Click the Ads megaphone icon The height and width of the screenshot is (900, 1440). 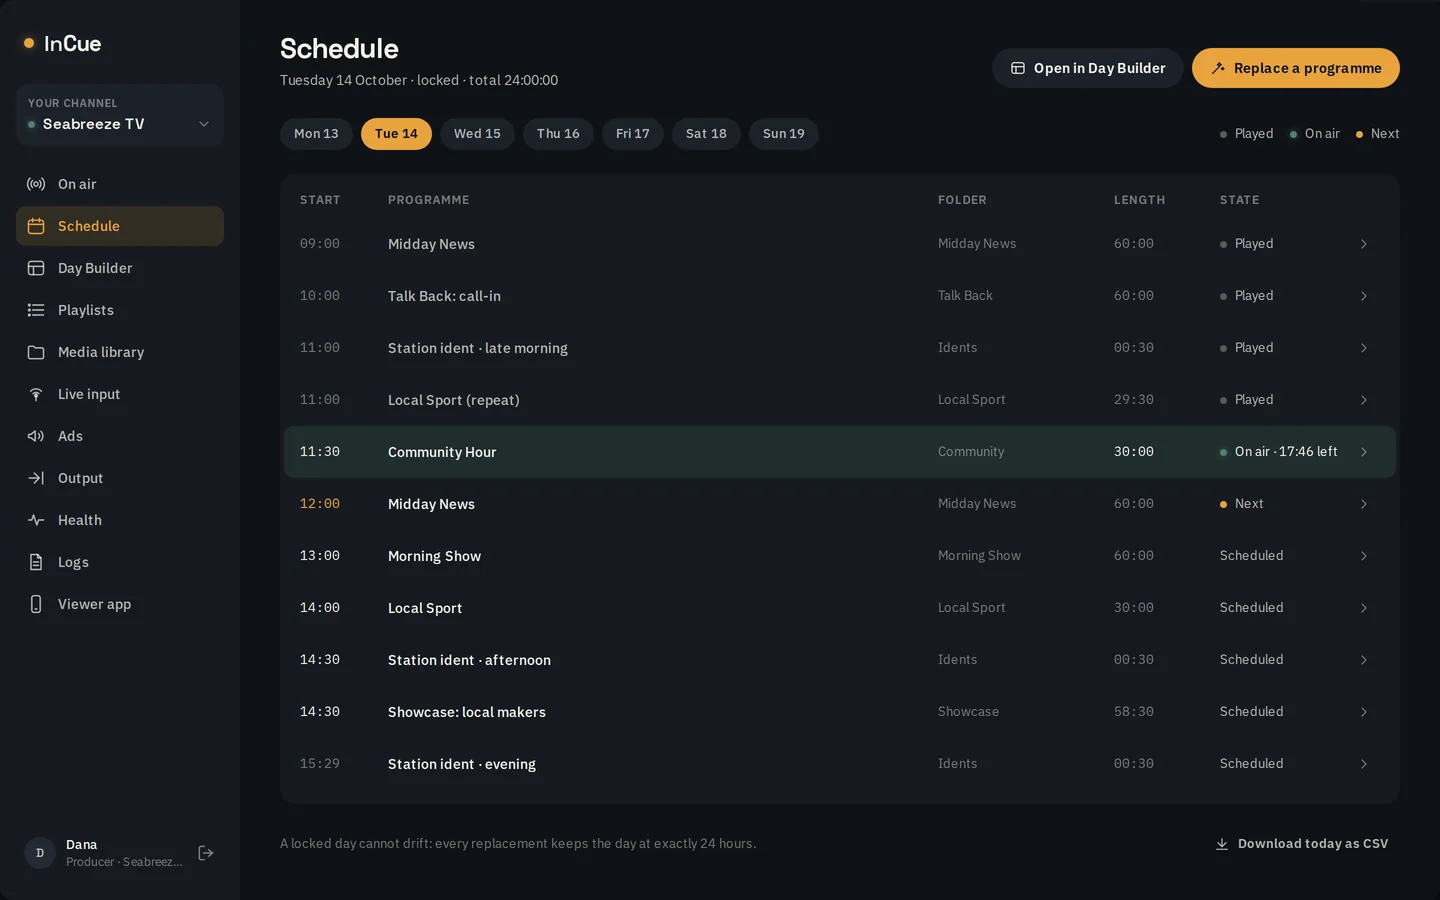pyautogui.click(x=36, y=436)
